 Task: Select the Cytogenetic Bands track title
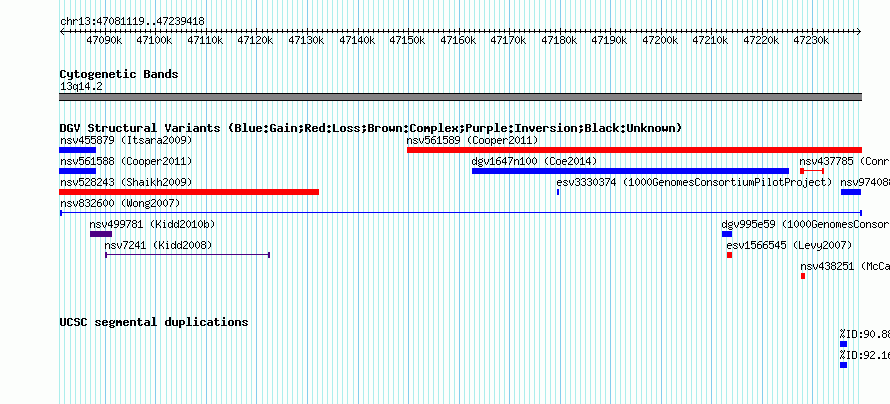point(119,74)
